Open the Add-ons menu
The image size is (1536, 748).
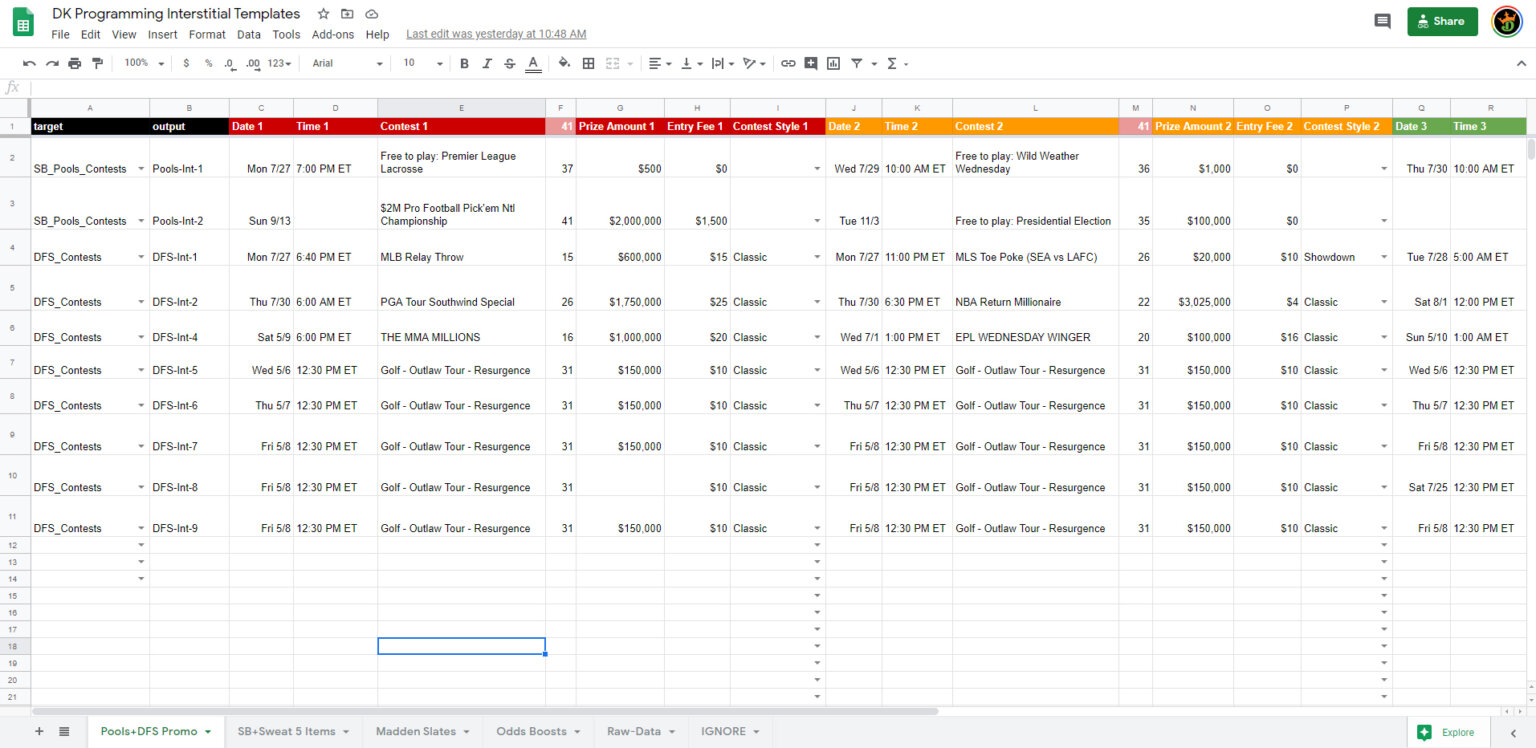pos(333,34)
